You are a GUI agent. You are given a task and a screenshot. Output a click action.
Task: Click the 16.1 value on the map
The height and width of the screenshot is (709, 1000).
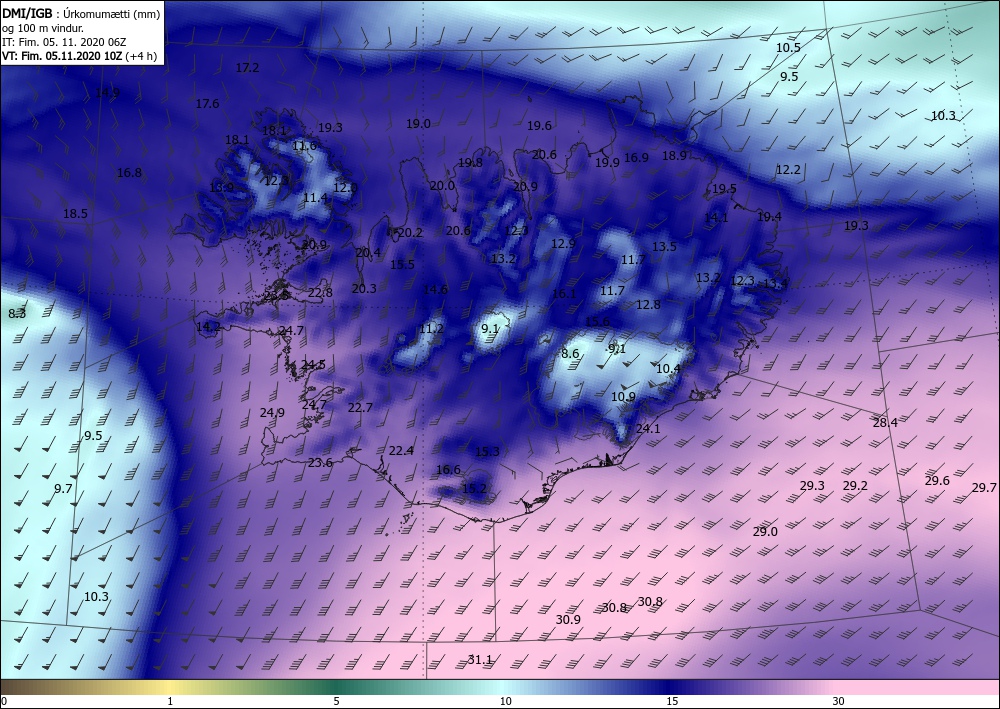tap(564, 294)
